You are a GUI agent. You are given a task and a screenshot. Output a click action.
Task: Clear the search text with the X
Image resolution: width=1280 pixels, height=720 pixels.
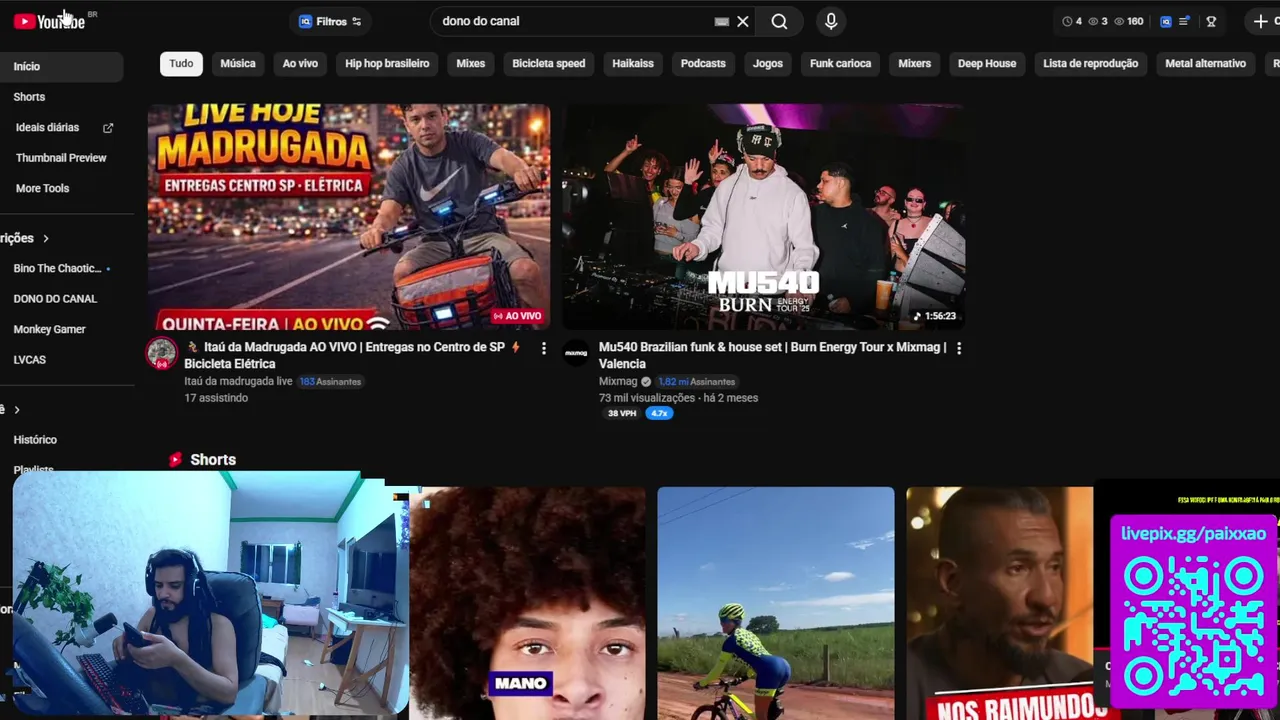point(743,21)
